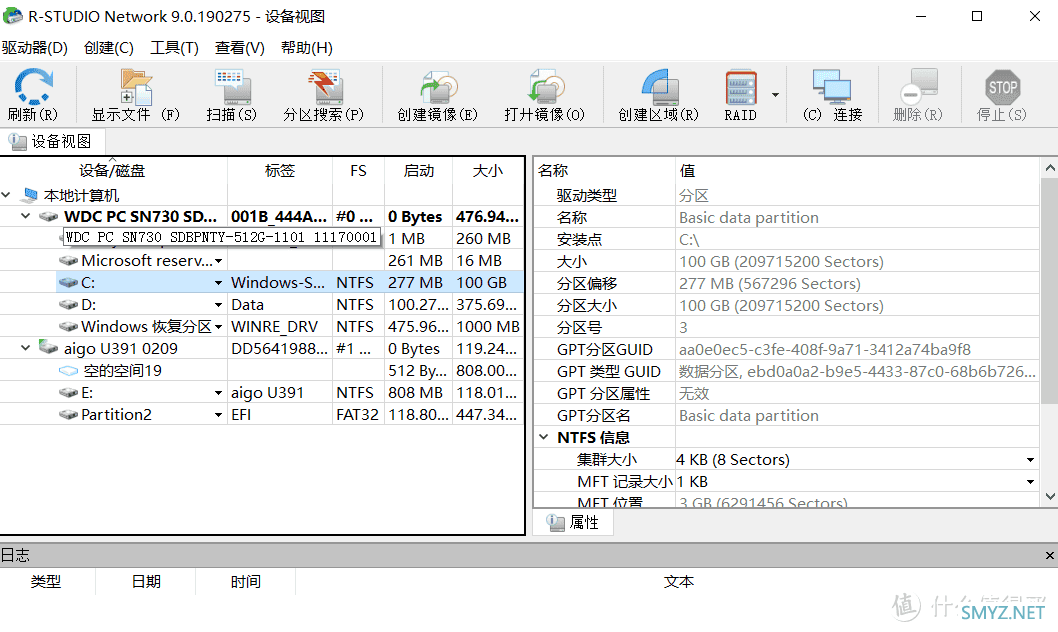
Task: Click the aigo U391 USB drive icon
Action: pyautogui.click(x=48, y=348)
